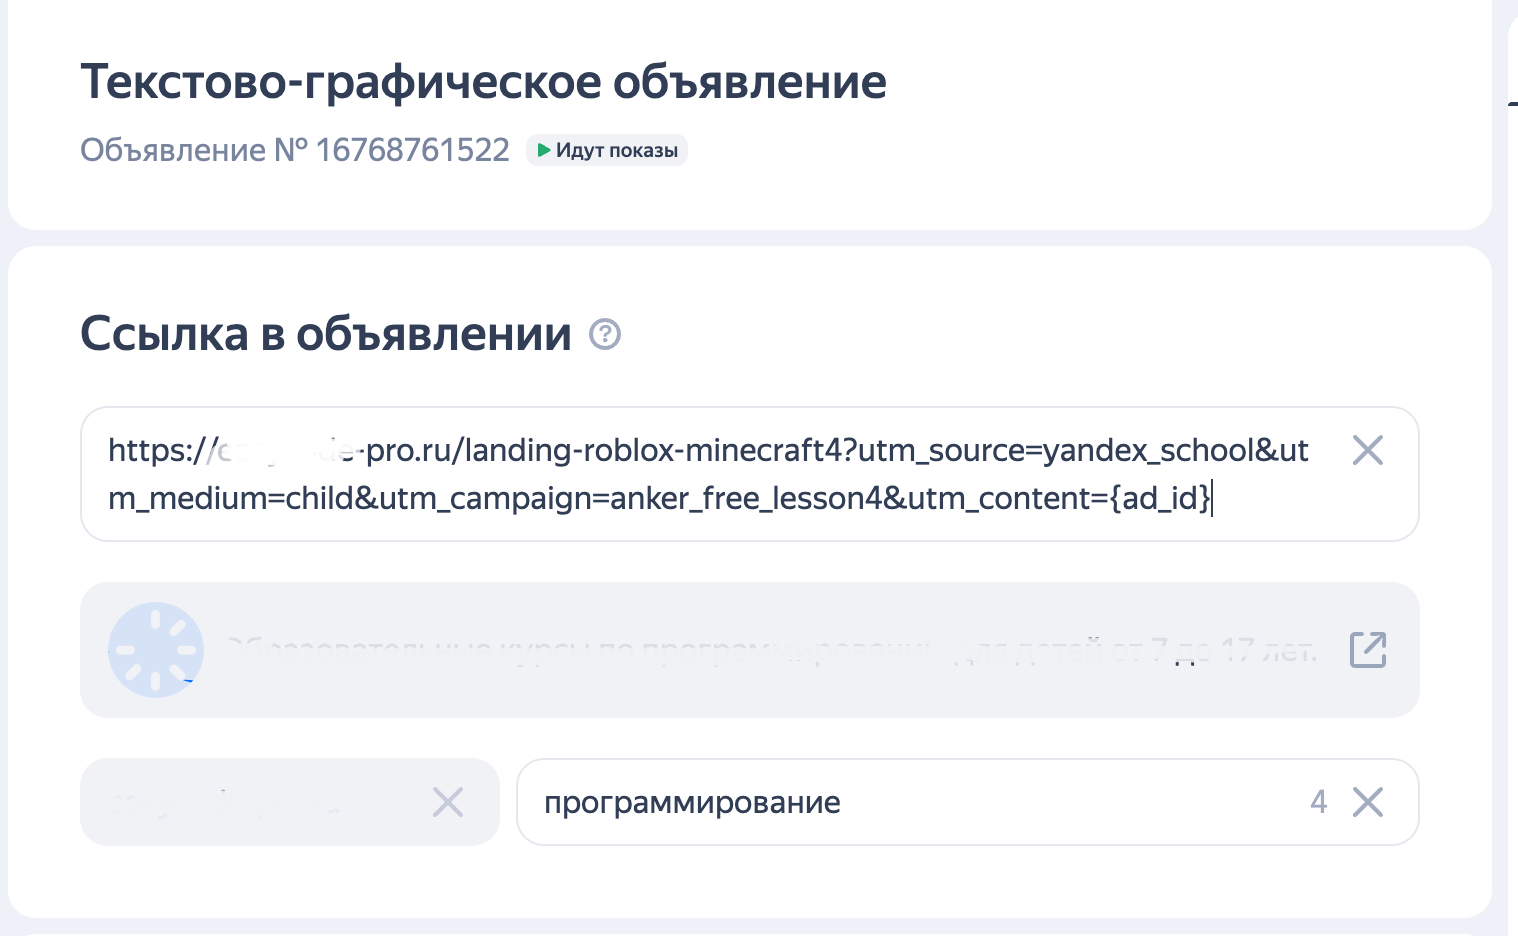Click "{ad_id}" at the URL end
This screenshot has width=1518, height=936.
click(1160, 498)
